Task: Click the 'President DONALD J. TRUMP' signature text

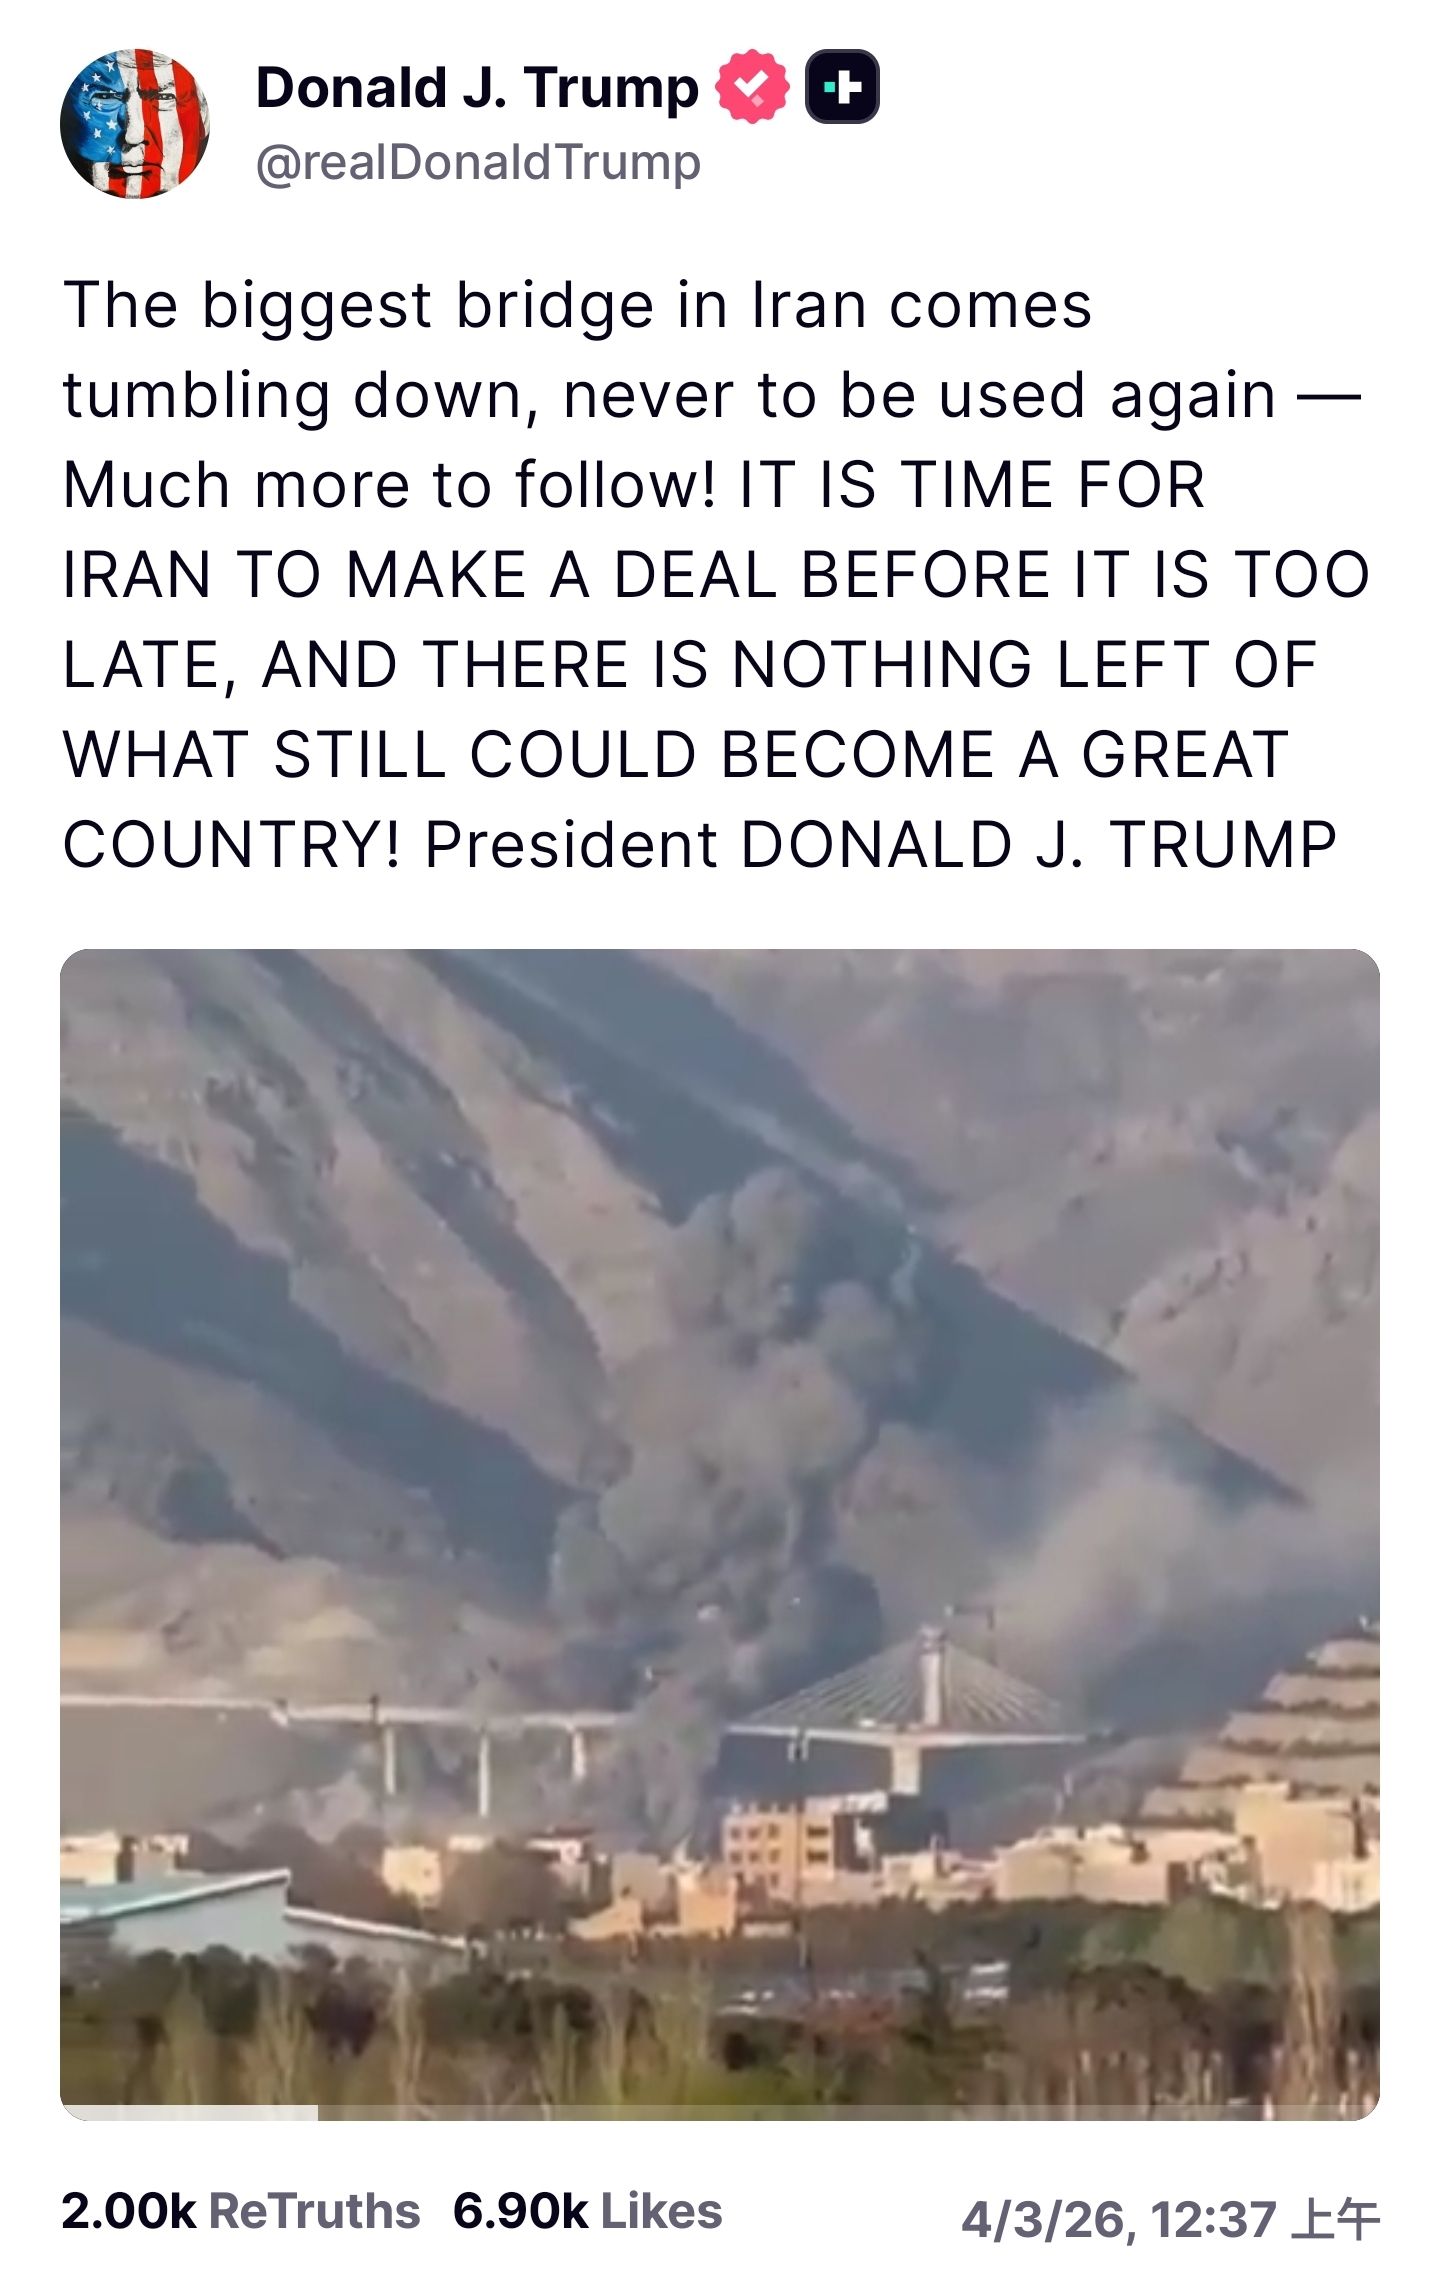Action: [x=881, y=845]
